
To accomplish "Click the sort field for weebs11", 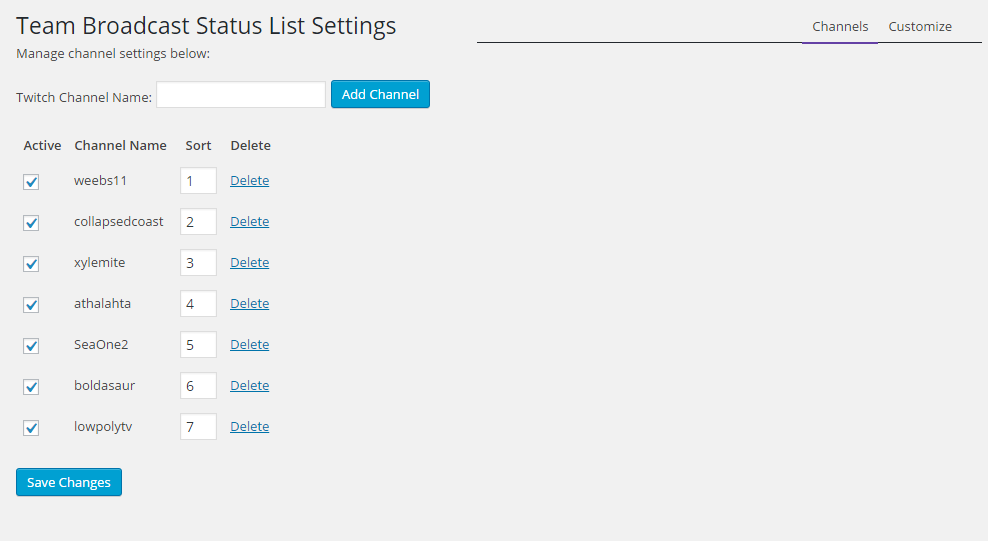I will coord(198,181).
